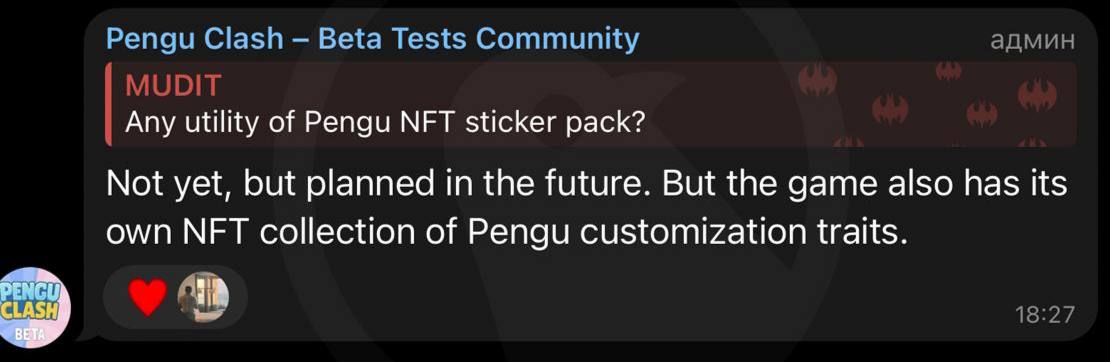Viewport: 1110px width, 362px height.
Task: Jump to quoted message about sticker pack utility
Action: [x=591, y=103]
